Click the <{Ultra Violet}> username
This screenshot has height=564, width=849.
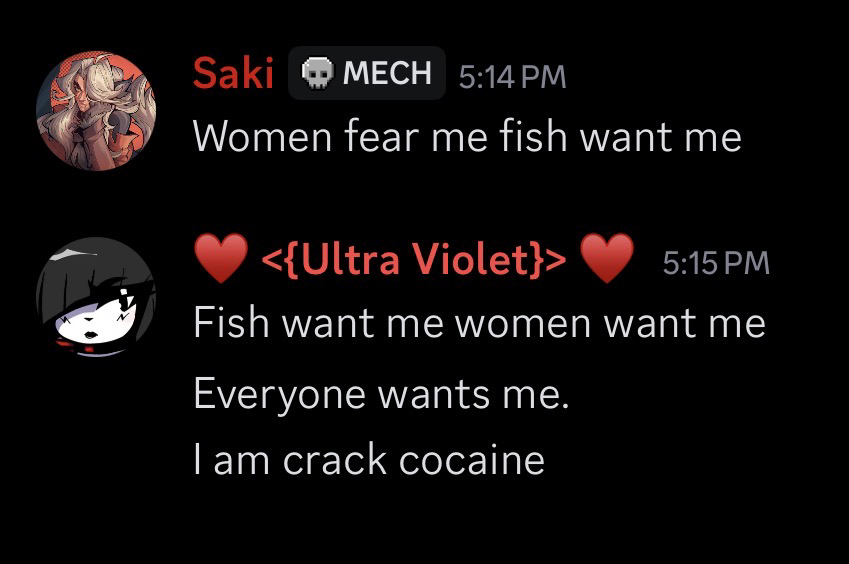pyautogui.click(x=413, y=261)
